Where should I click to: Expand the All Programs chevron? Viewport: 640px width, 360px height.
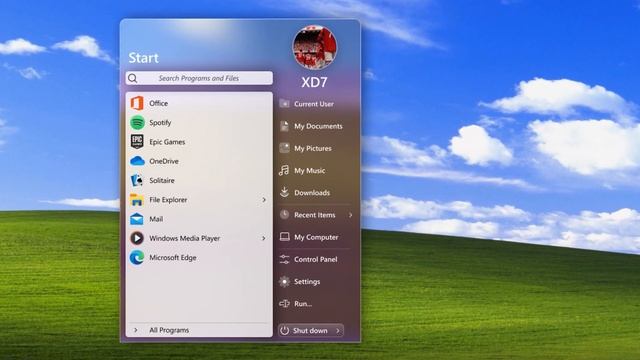pos(136,330)
